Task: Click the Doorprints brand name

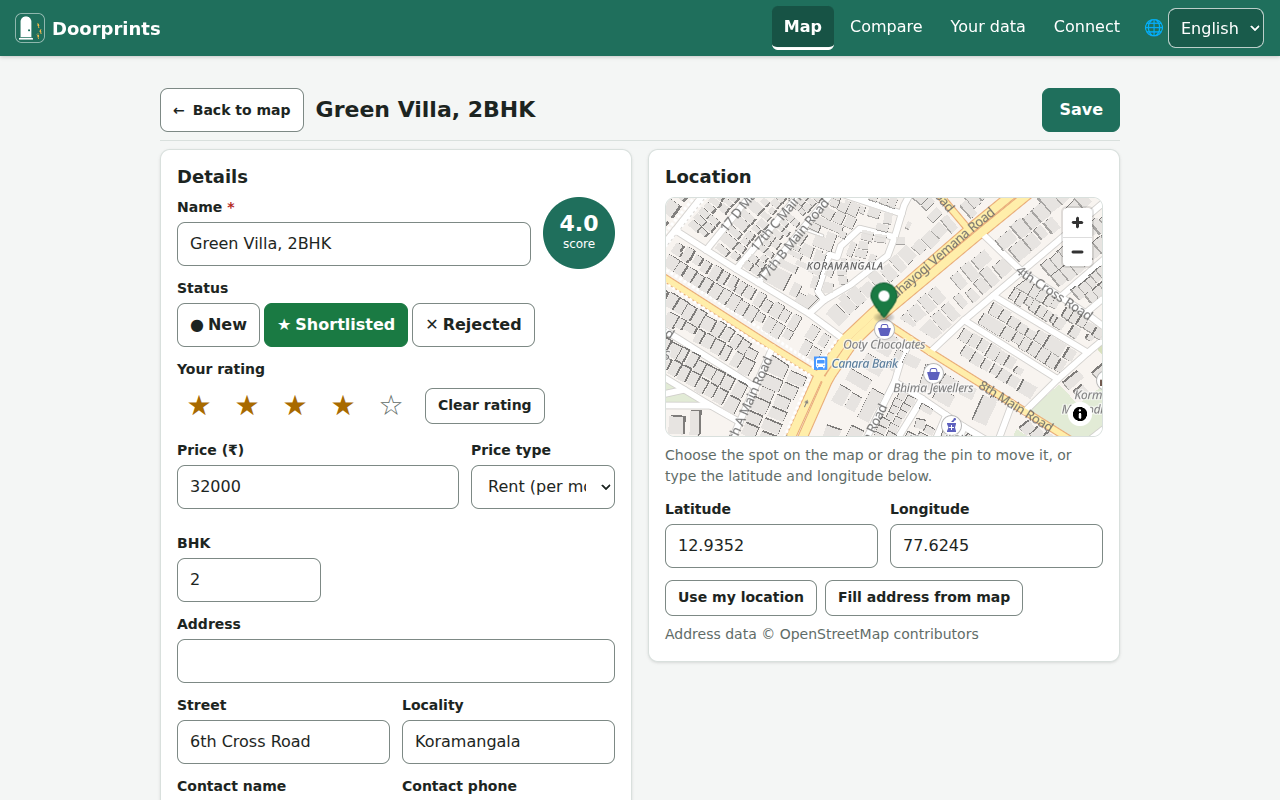Action: 106,29
